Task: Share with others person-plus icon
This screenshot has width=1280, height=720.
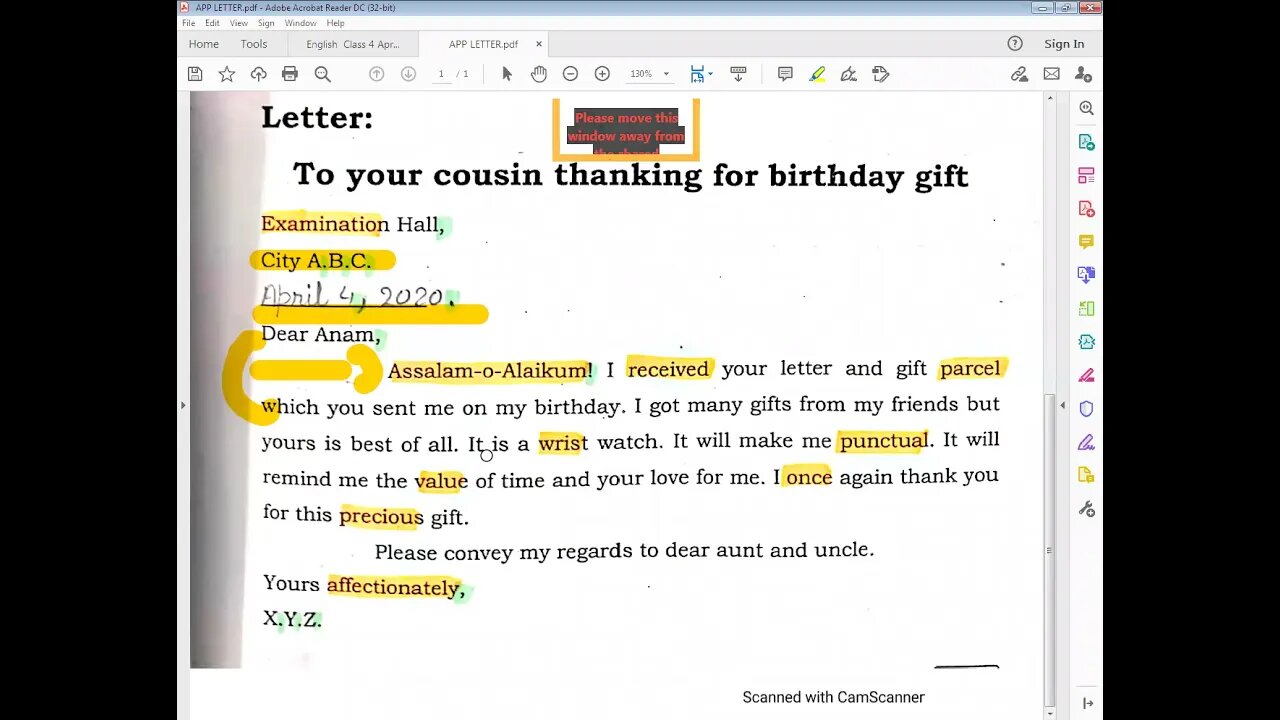Action: (x=1083, y=74)
